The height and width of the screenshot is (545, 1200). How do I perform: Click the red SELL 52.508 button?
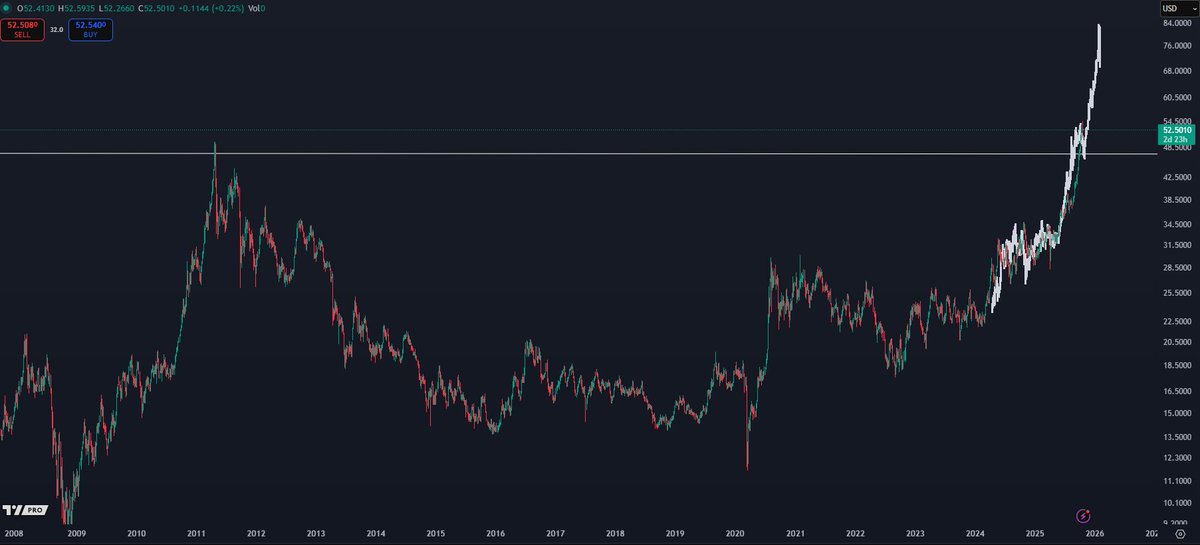click(22, 30)
